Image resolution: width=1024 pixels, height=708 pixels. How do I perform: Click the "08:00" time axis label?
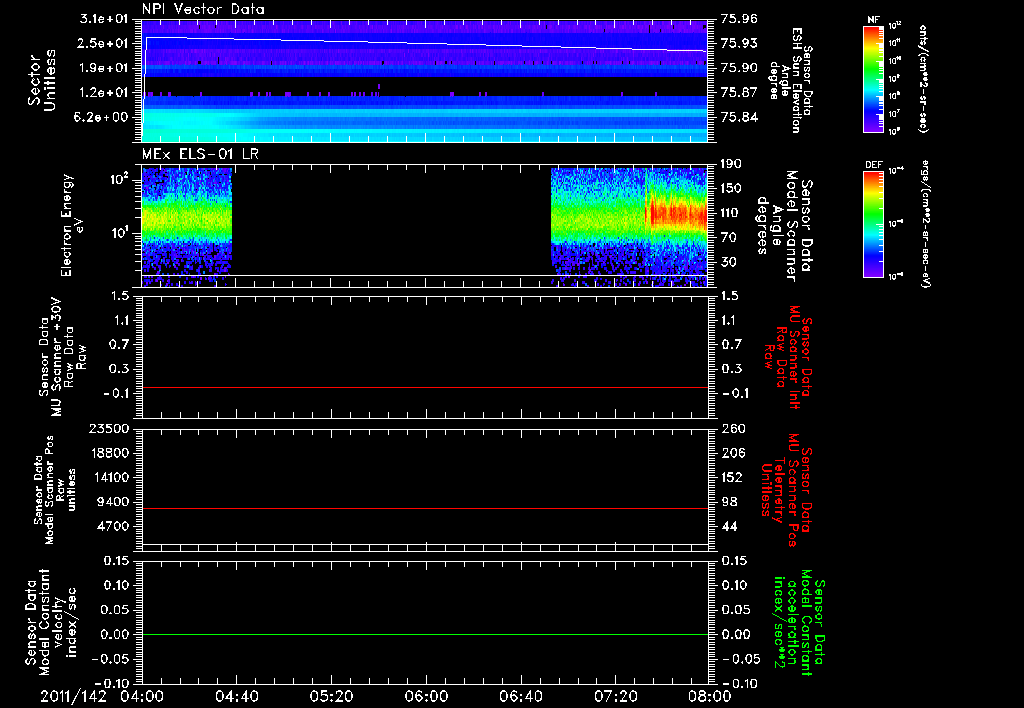[710, 696]
